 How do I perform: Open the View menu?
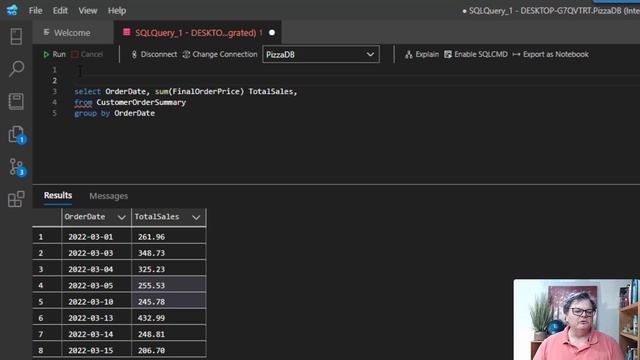click(x=88, y=10)
